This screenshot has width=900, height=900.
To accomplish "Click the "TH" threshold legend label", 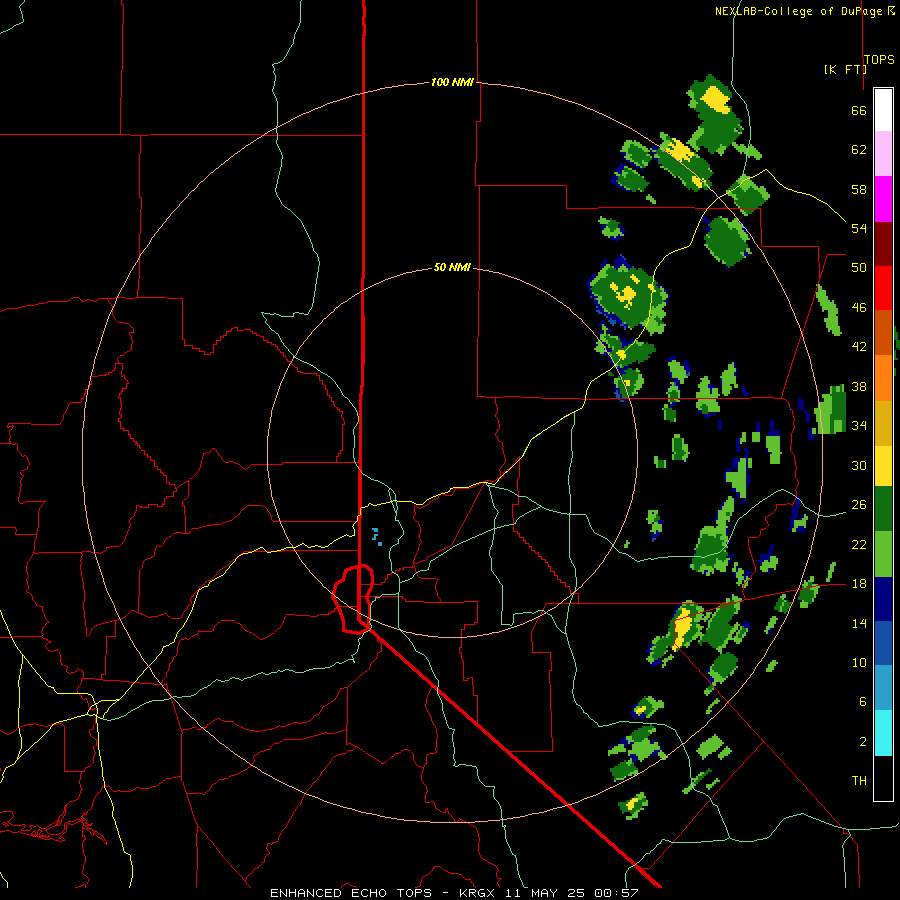I will coord(859,781).
